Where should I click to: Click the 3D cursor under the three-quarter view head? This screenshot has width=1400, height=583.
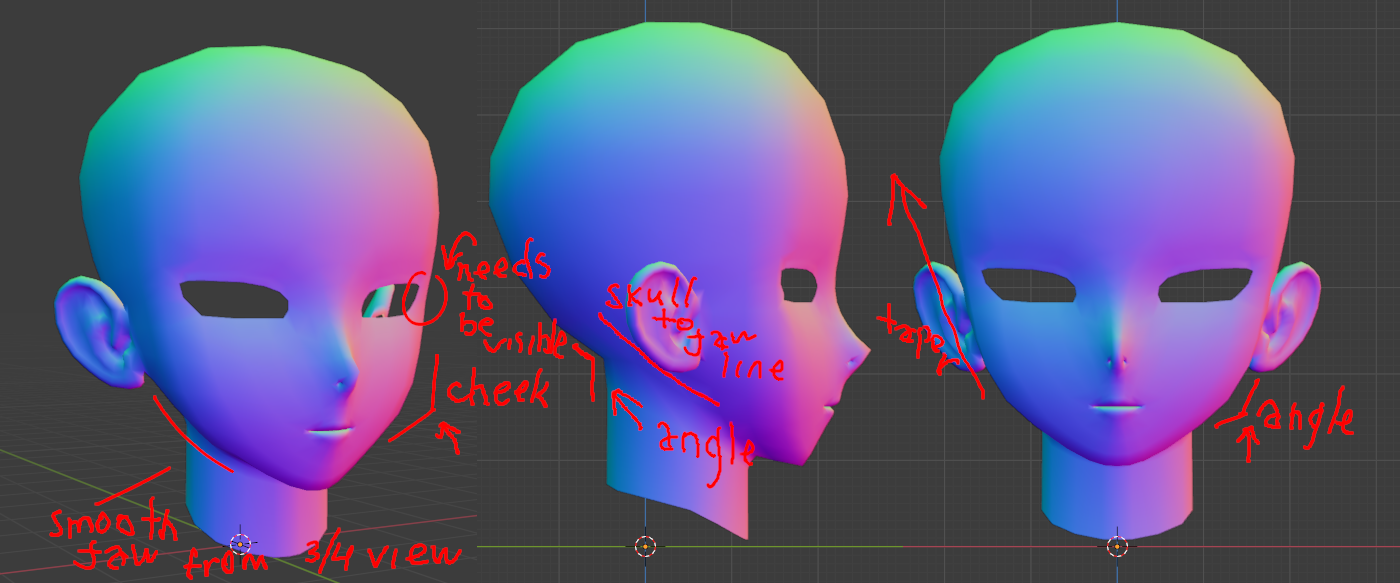tap(240, 543)
